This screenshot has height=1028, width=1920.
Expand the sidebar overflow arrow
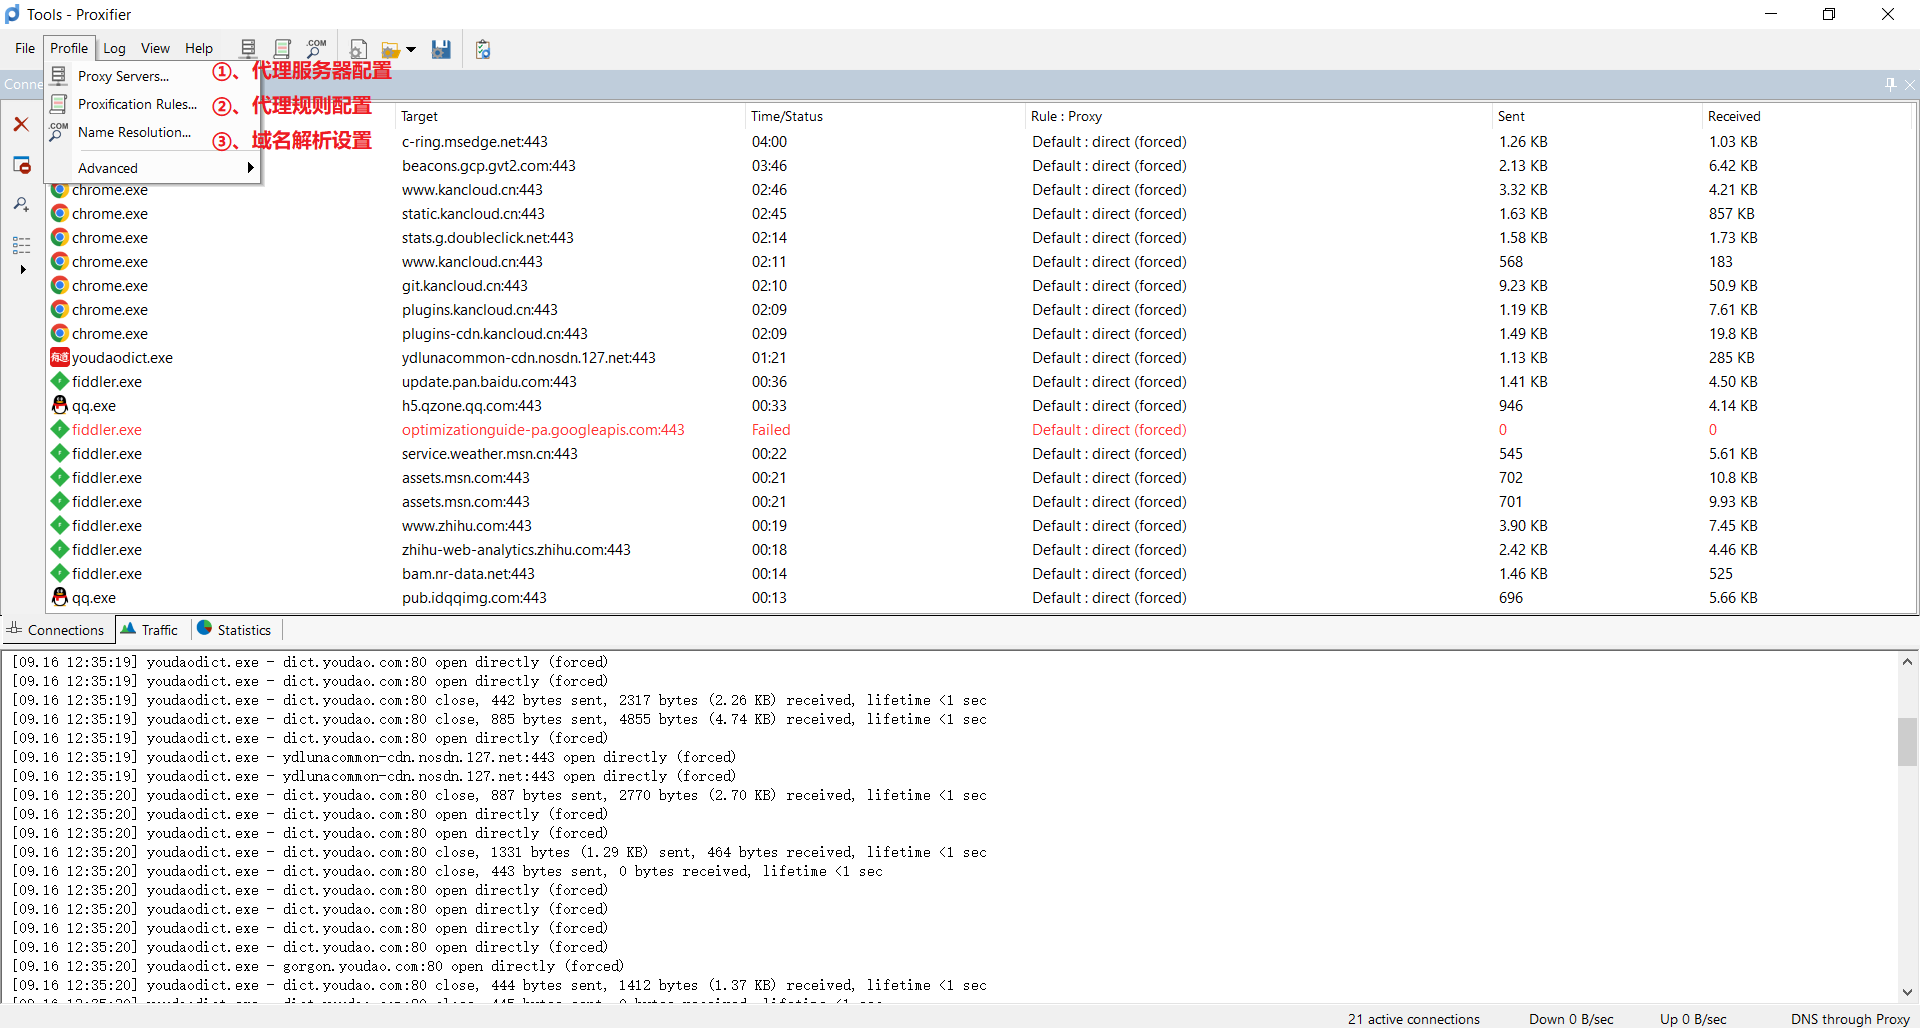(x=22, y=269)
